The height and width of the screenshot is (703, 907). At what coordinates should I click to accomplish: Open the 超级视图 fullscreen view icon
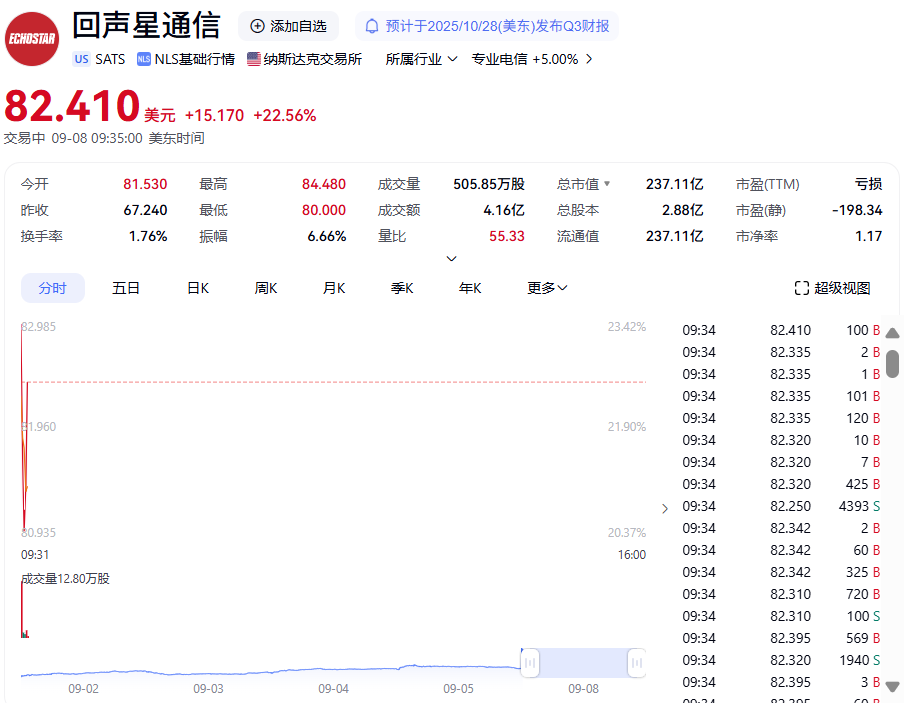point(801,288)
